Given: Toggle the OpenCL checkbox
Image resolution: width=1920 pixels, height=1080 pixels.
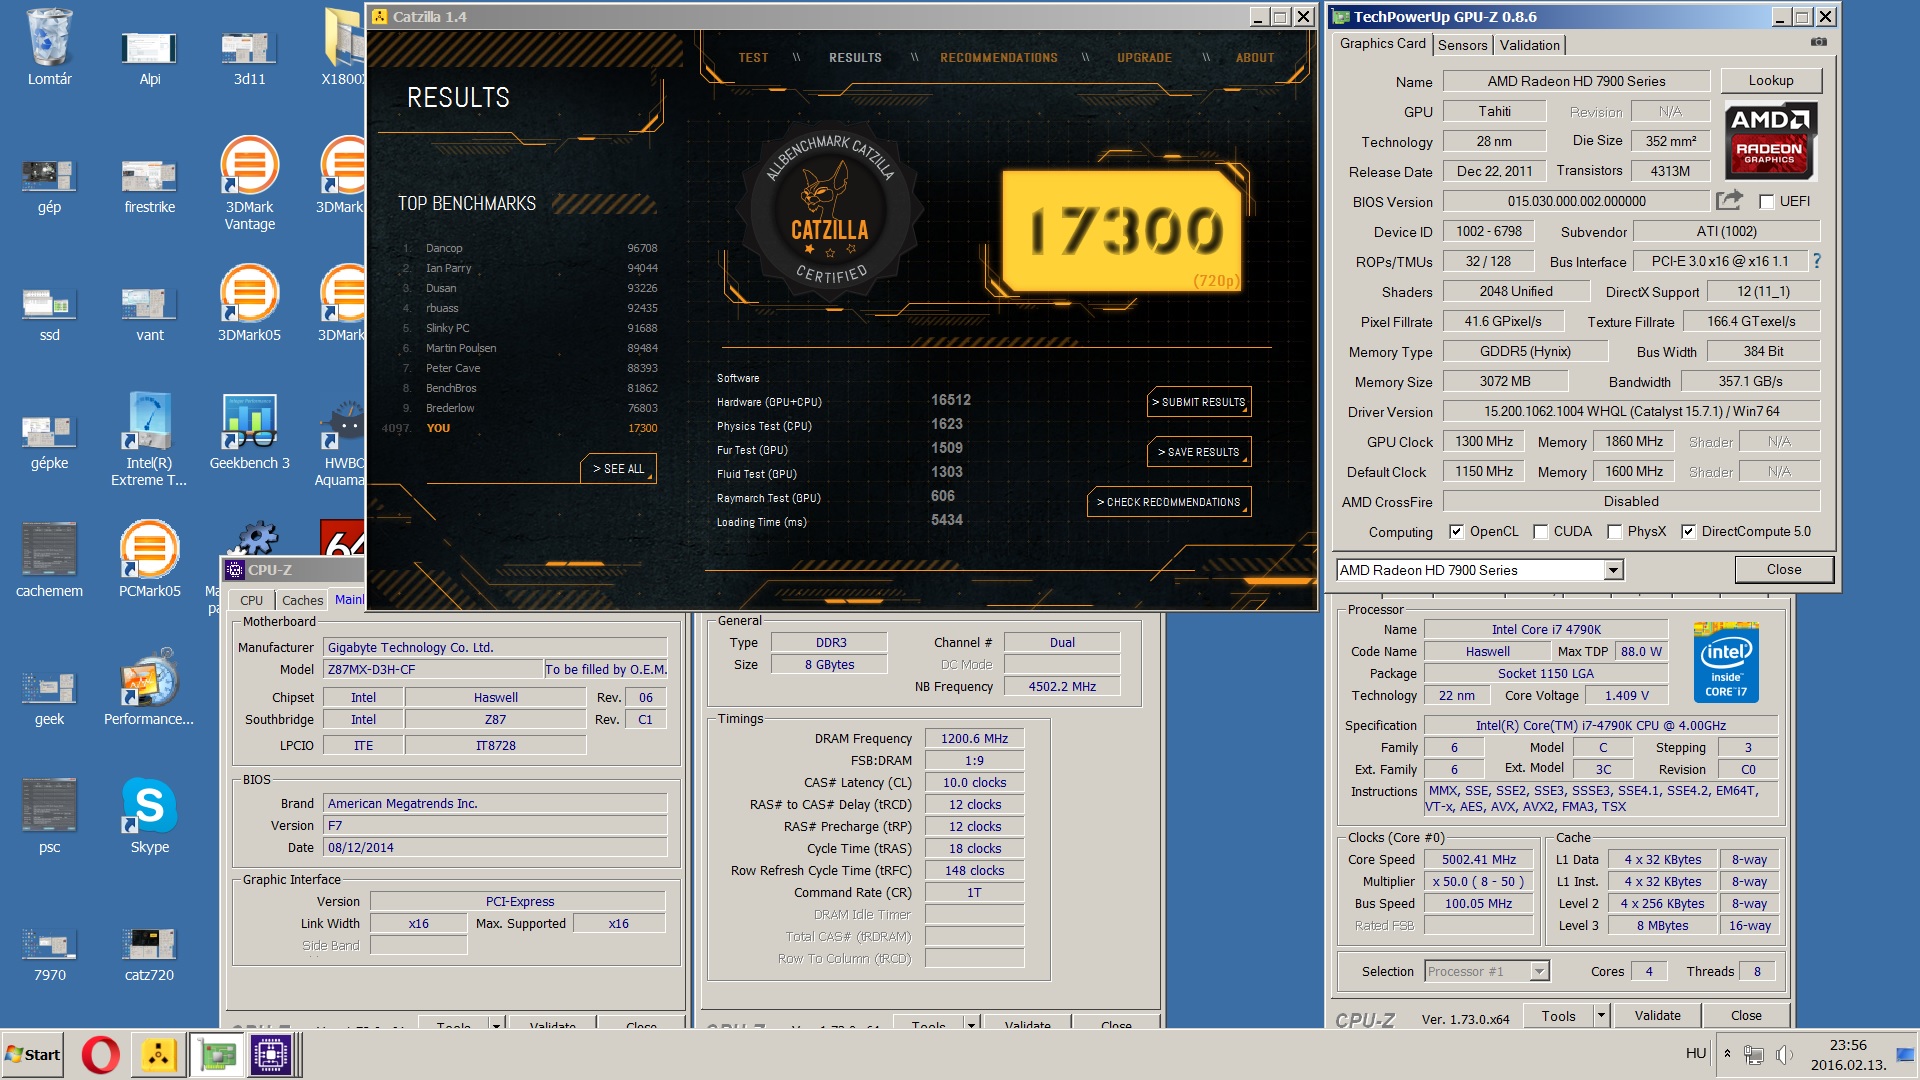Looking at the screenshot, I should pyautogui.click(x=1456, y=532).
